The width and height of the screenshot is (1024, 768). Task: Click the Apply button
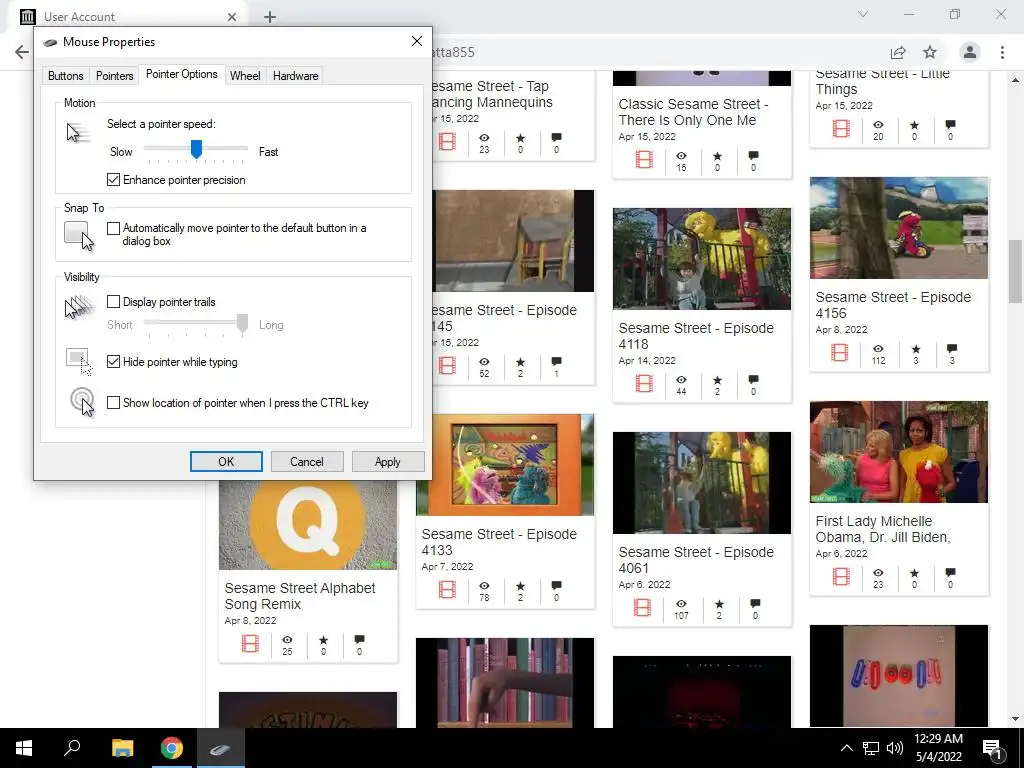(387, 462)
